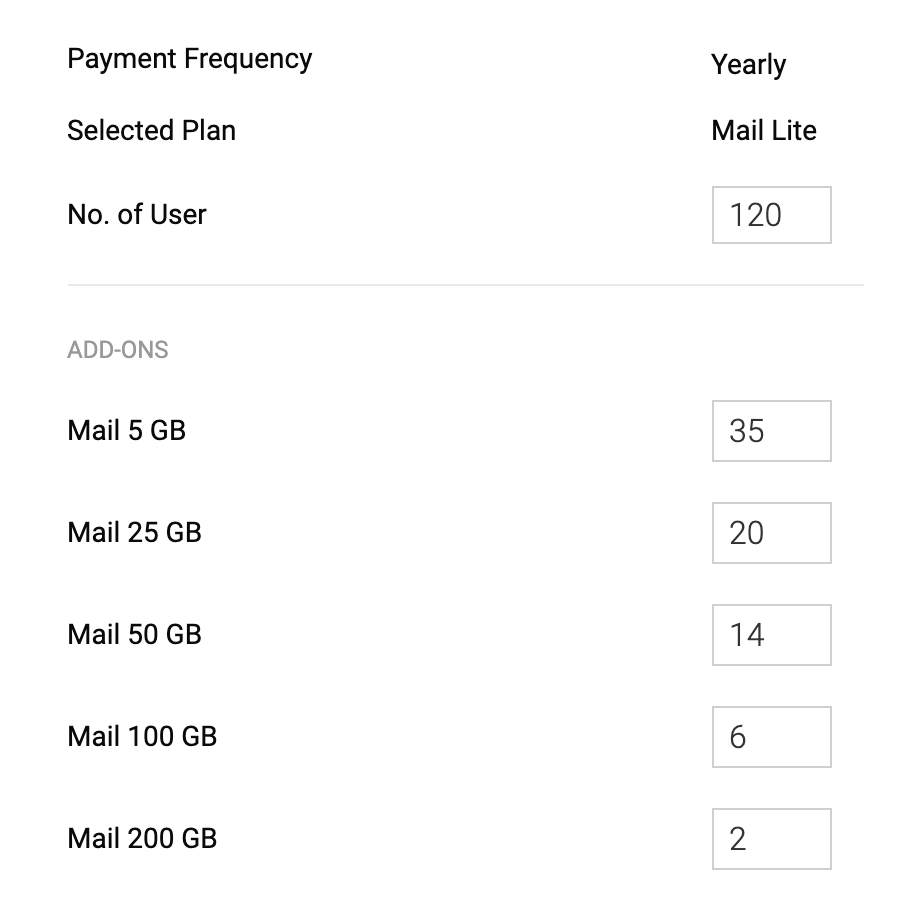Click the Yearly payment frequency value
The height and width of the screenshot is (898, 922).
(x=748, y=65)
